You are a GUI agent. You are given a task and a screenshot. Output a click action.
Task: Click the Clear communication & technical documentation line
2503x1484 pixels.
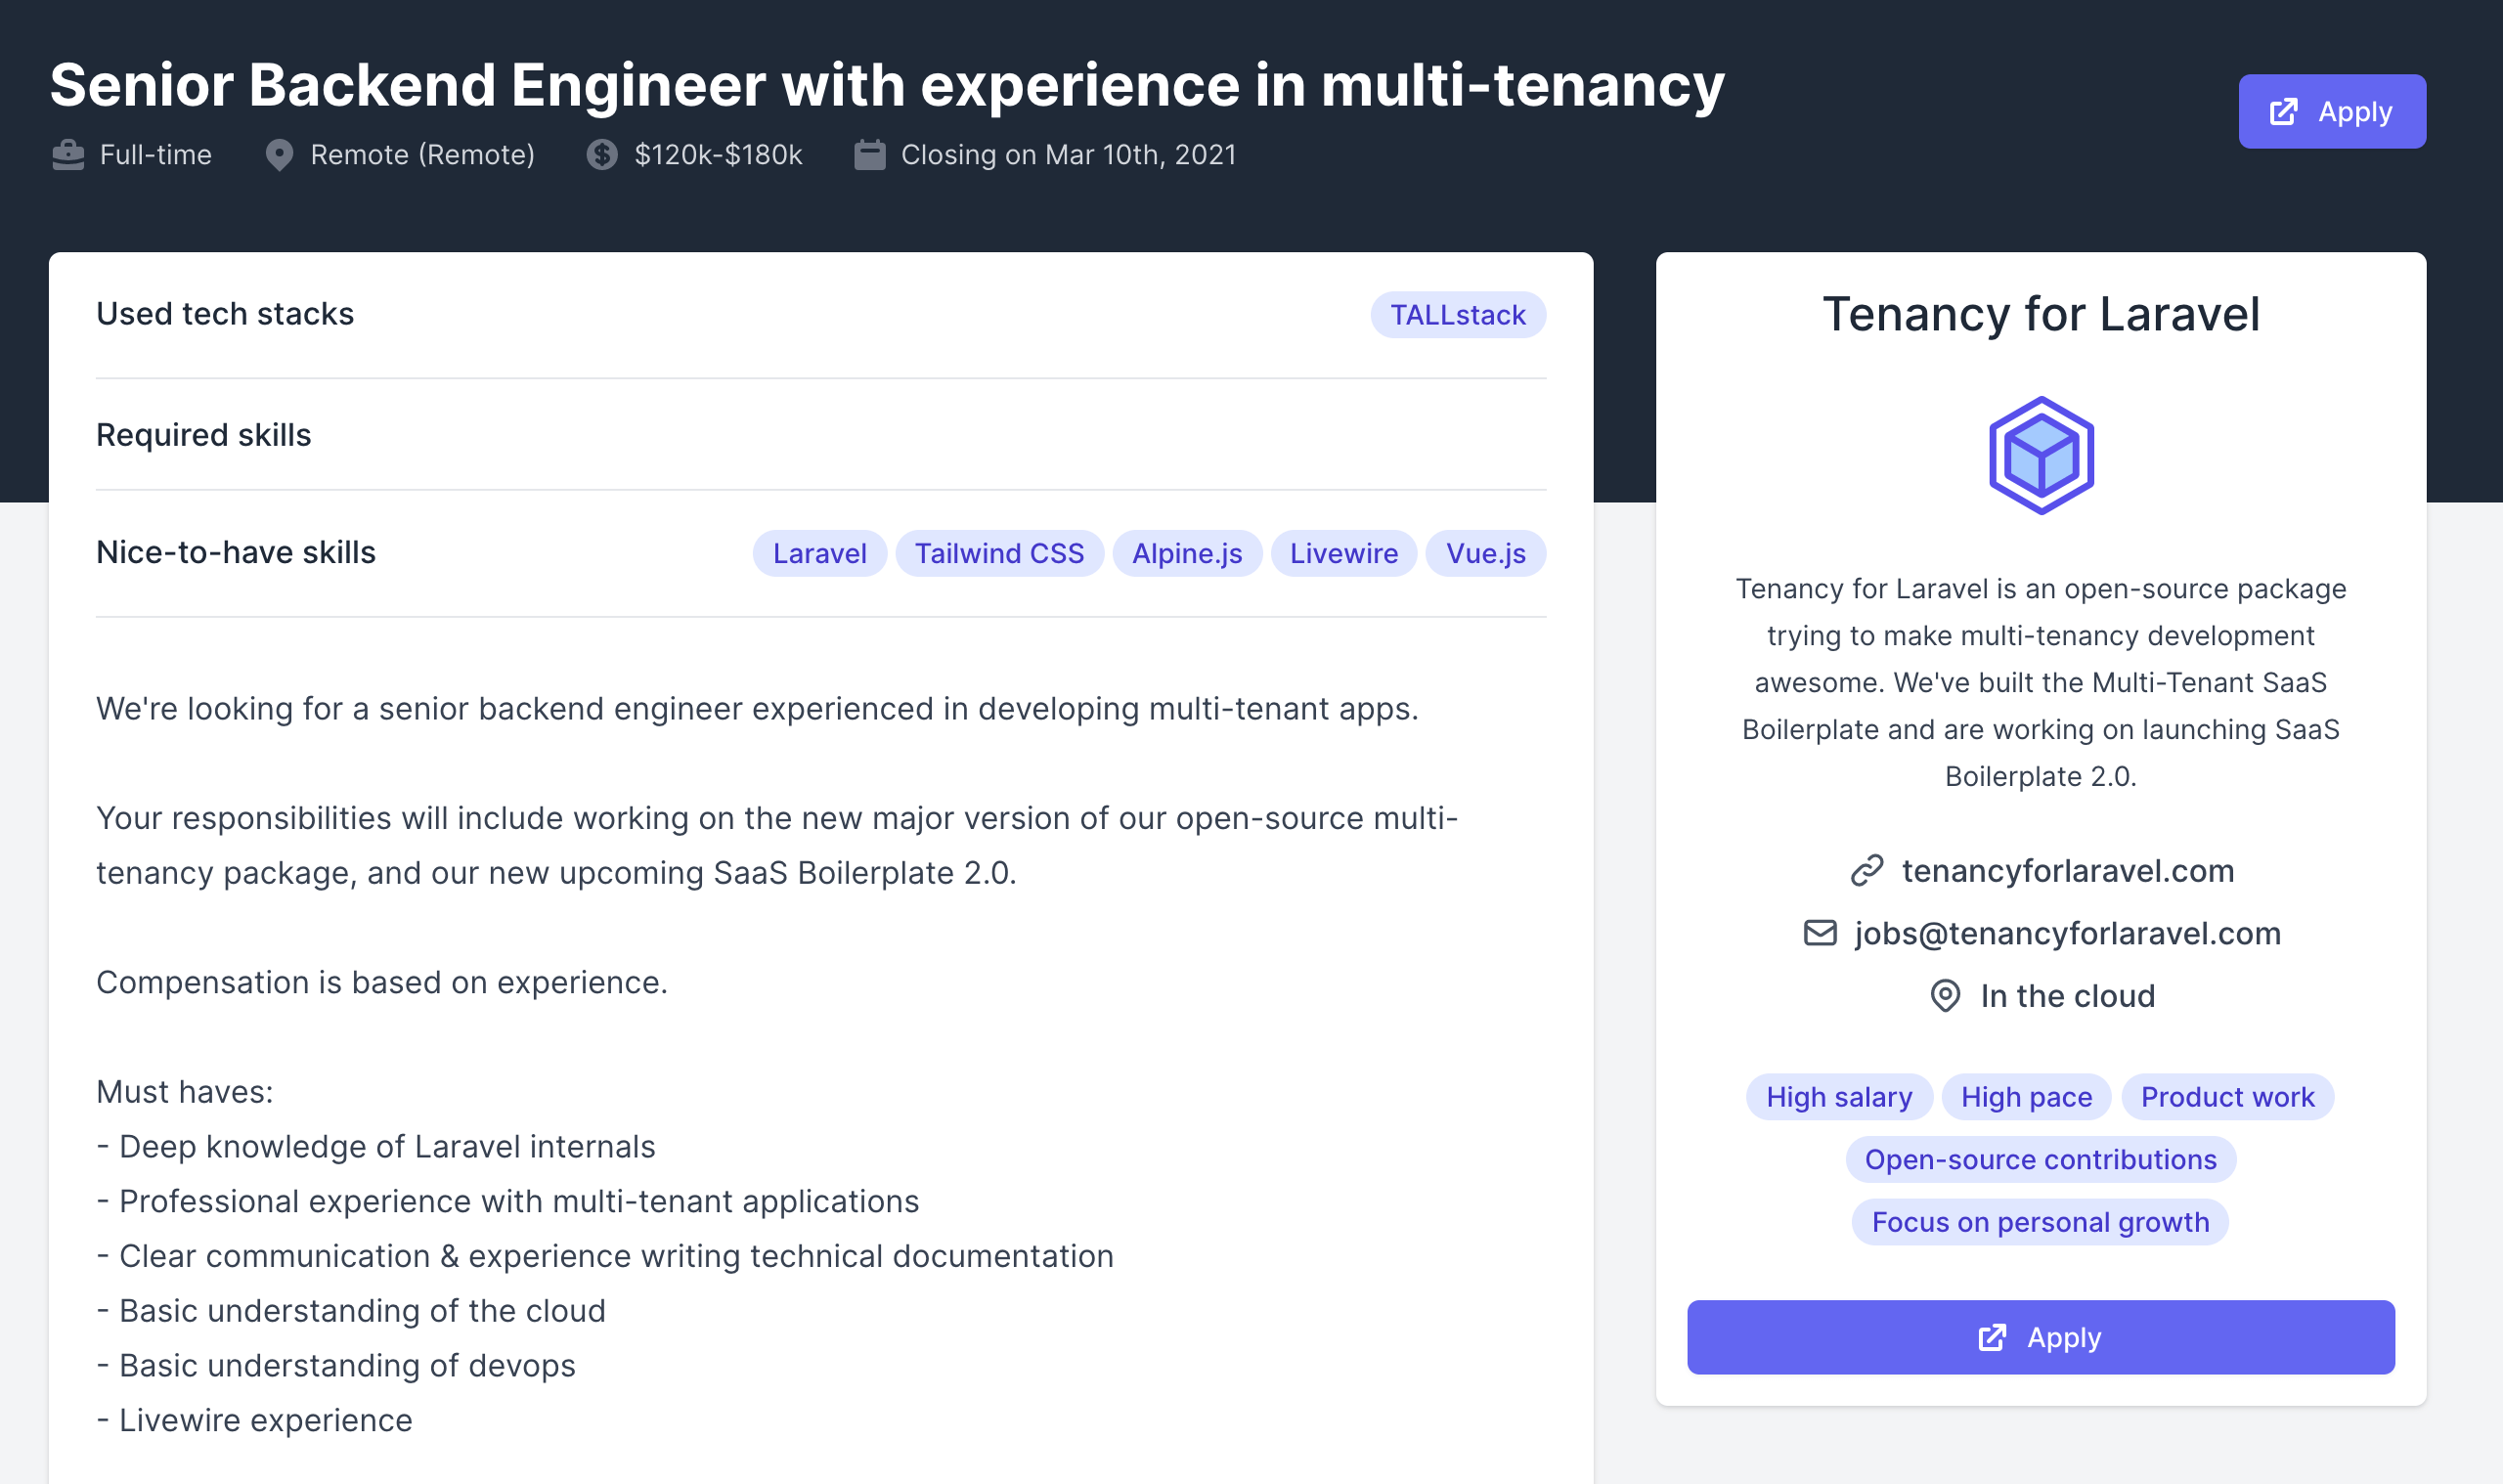point(604,1256)
